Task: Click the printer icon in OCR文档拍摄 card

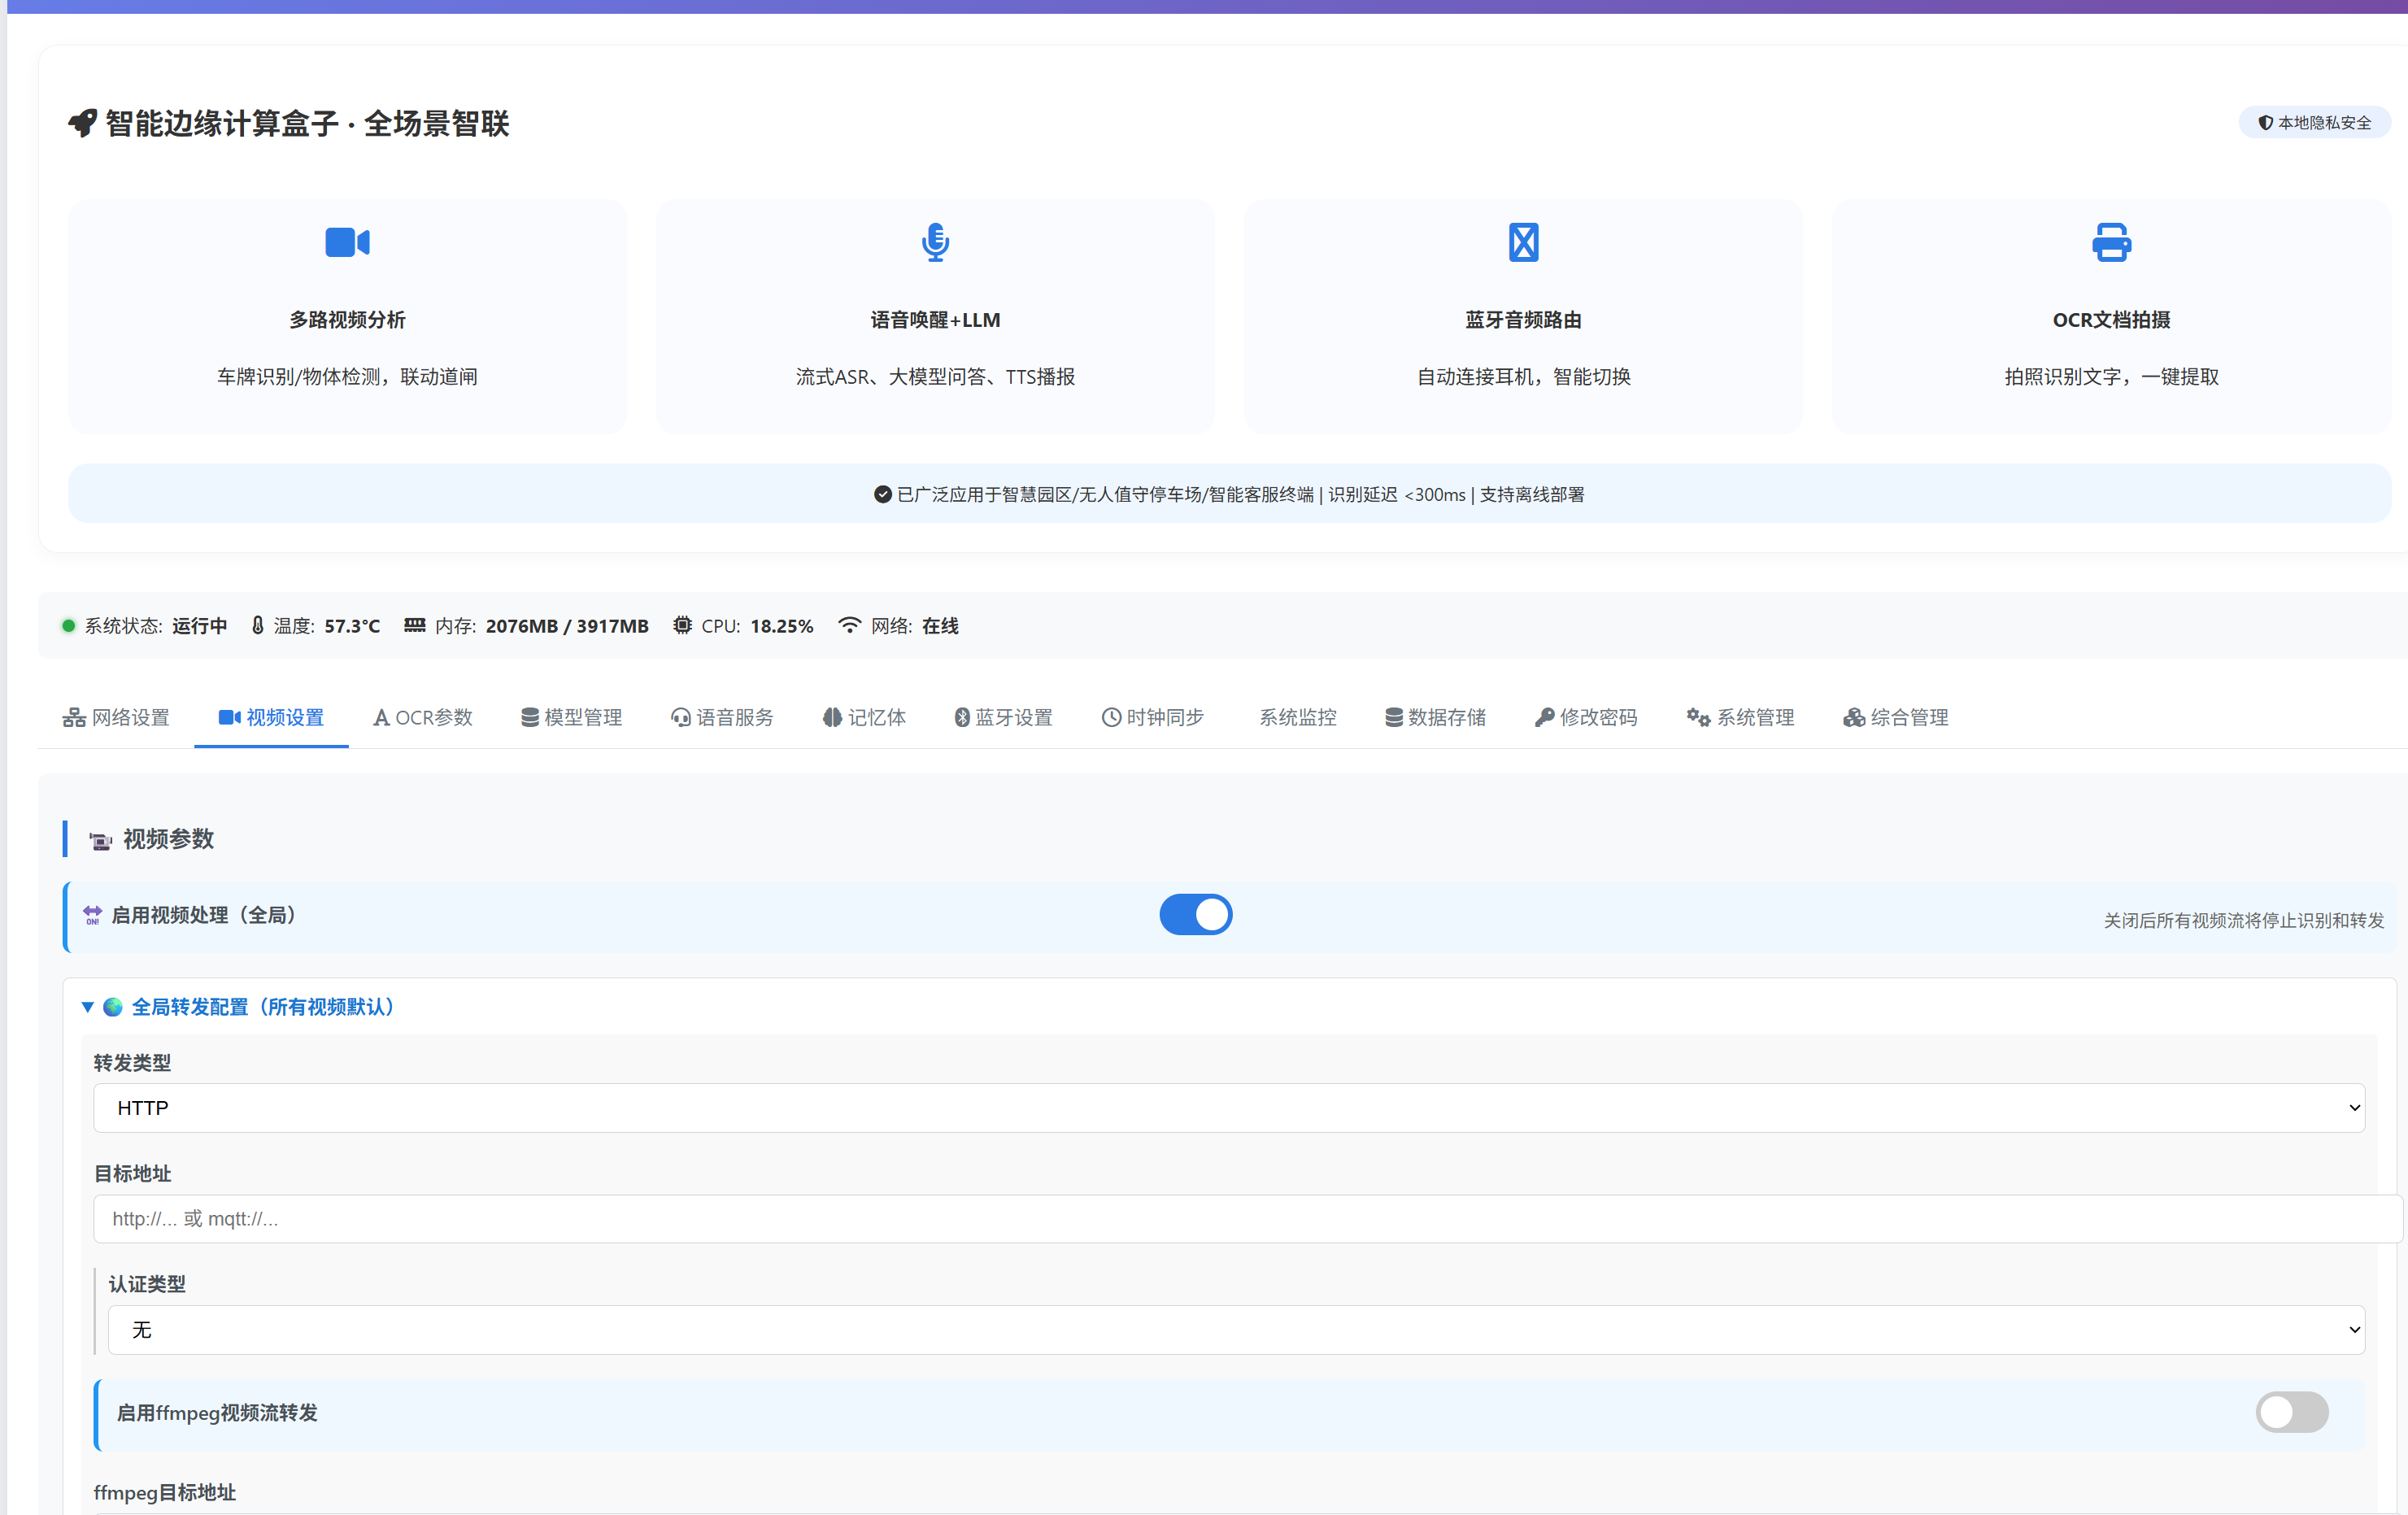Action: [x=2111, y=242]
